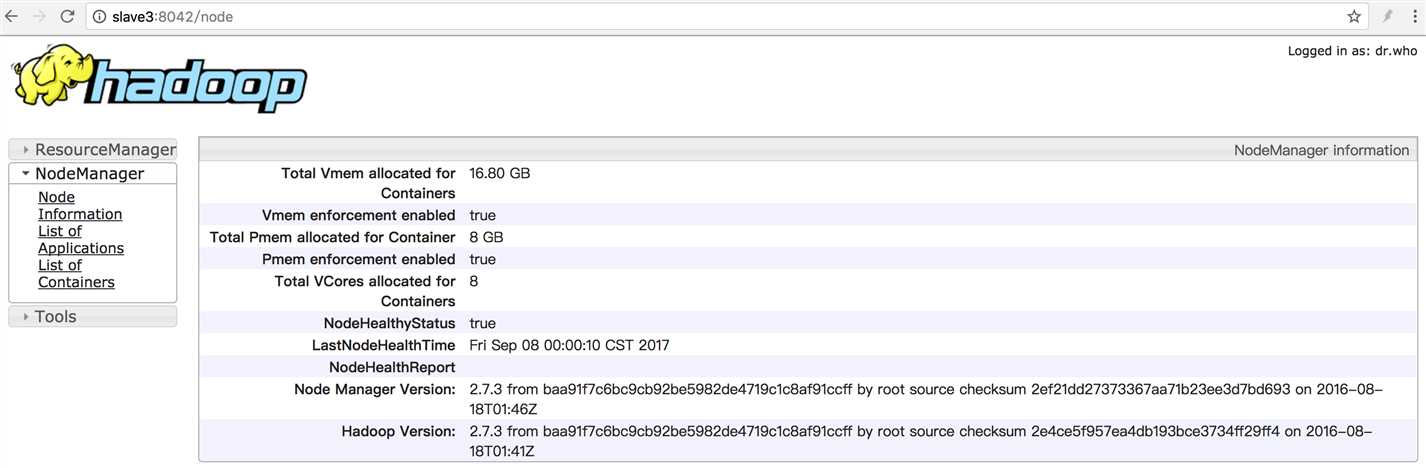Viewport: 1426px width, 468px height.
Task: Click the LastNodeHealthTime label
Action: click(x=384, y=345)
